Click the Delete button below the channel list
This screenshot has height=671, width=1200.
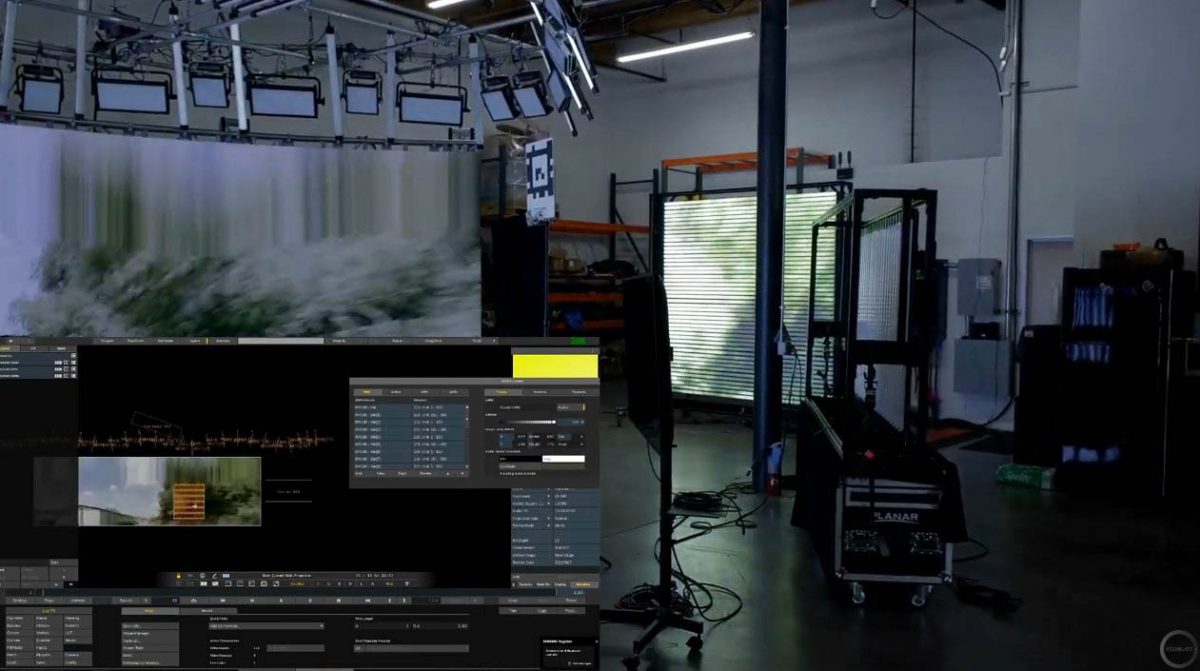coord(426,473)
